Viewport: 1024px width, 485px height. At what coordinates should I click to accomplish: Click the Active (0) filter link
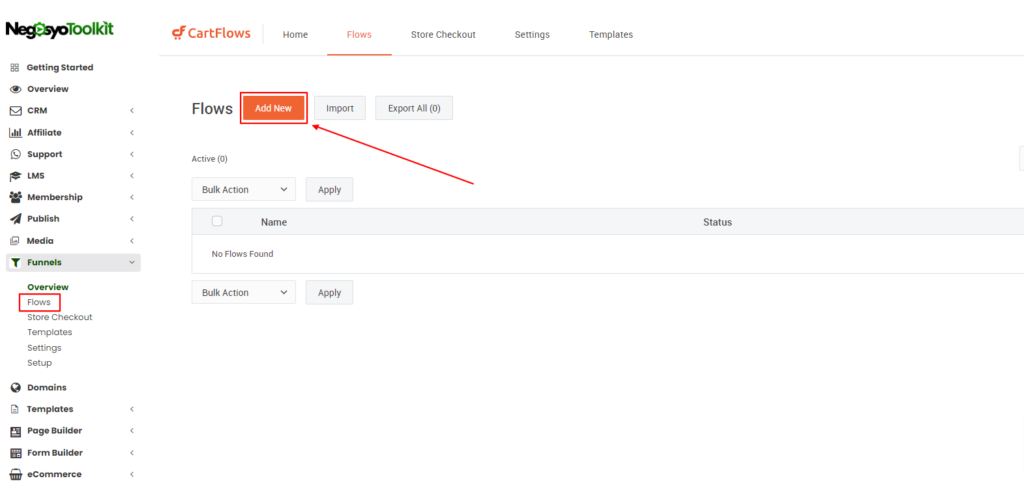[x=210, y=159]
